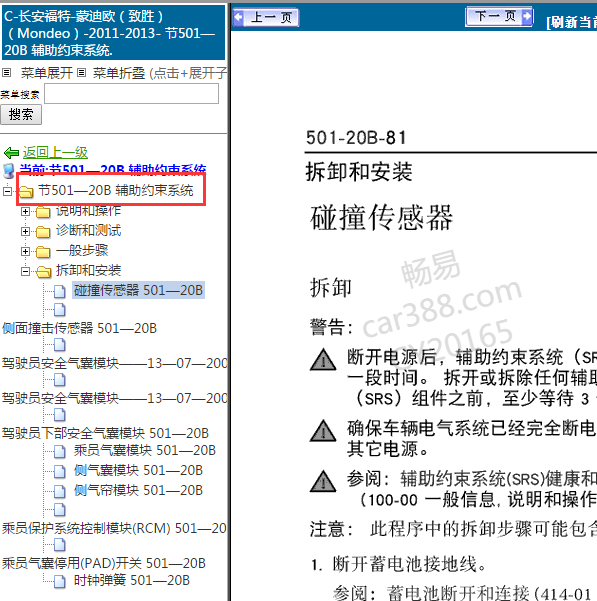Click warning icon beside 确保车辆电气系统
Screen dimensions: 597x601
point(323,431)
